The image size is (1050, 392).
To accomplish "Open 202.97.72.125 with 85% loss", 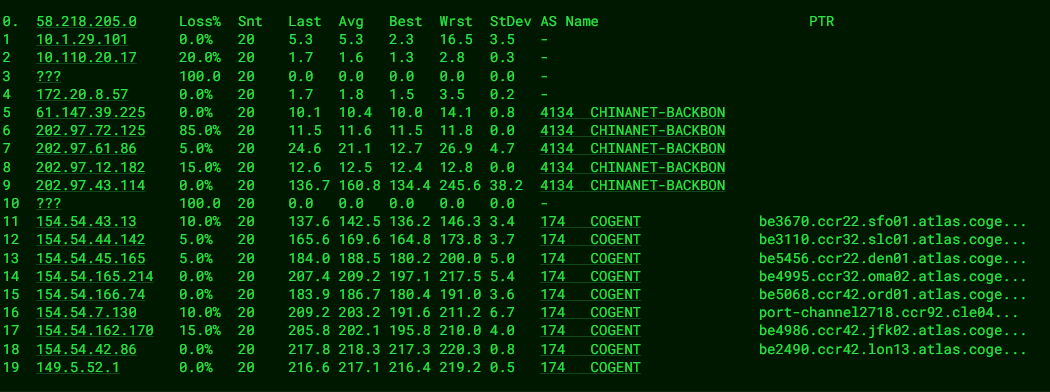I will 90,131.
